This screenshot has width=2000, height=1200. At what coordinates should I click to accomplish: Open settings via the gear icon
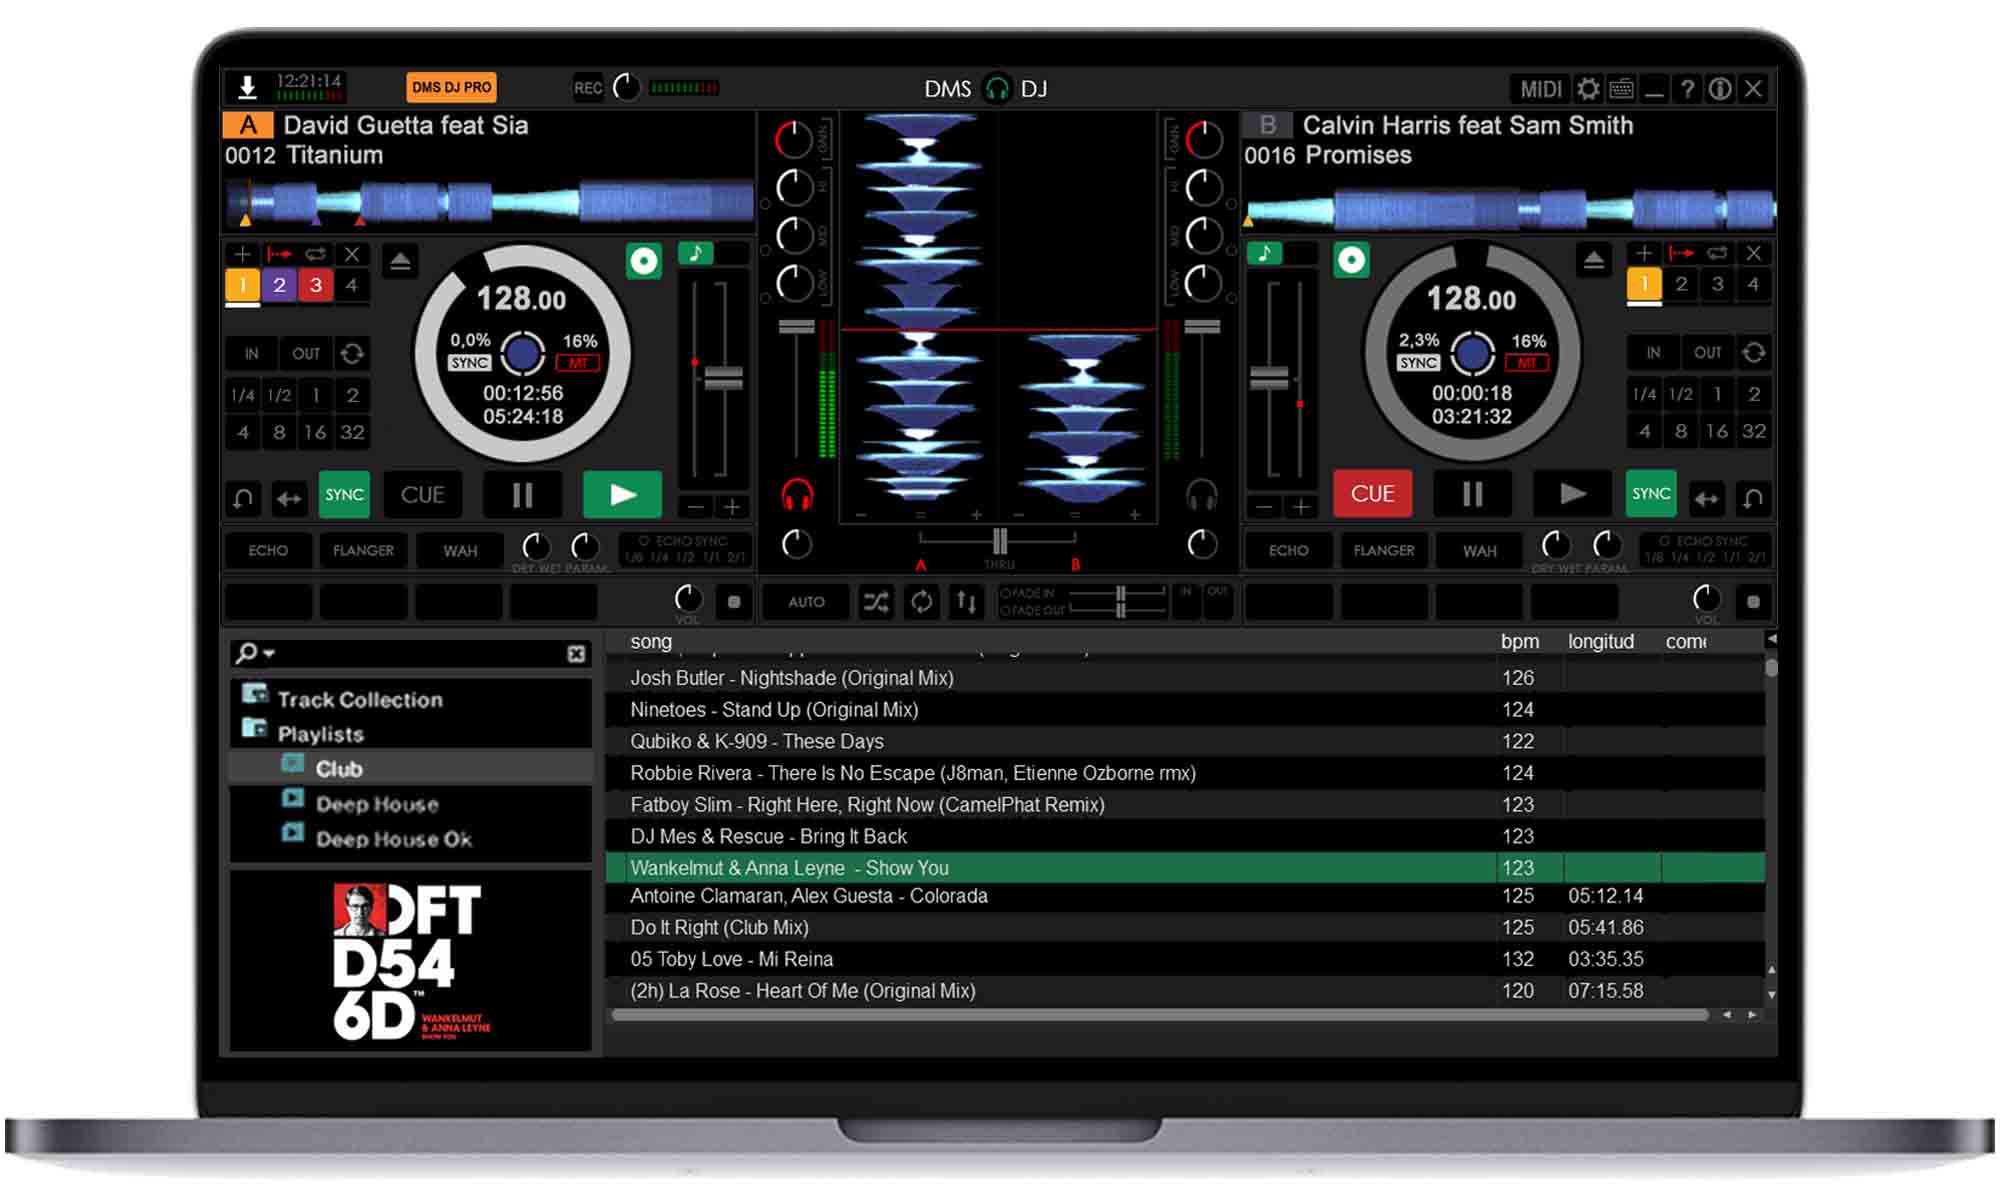(x=1587, y=89)
